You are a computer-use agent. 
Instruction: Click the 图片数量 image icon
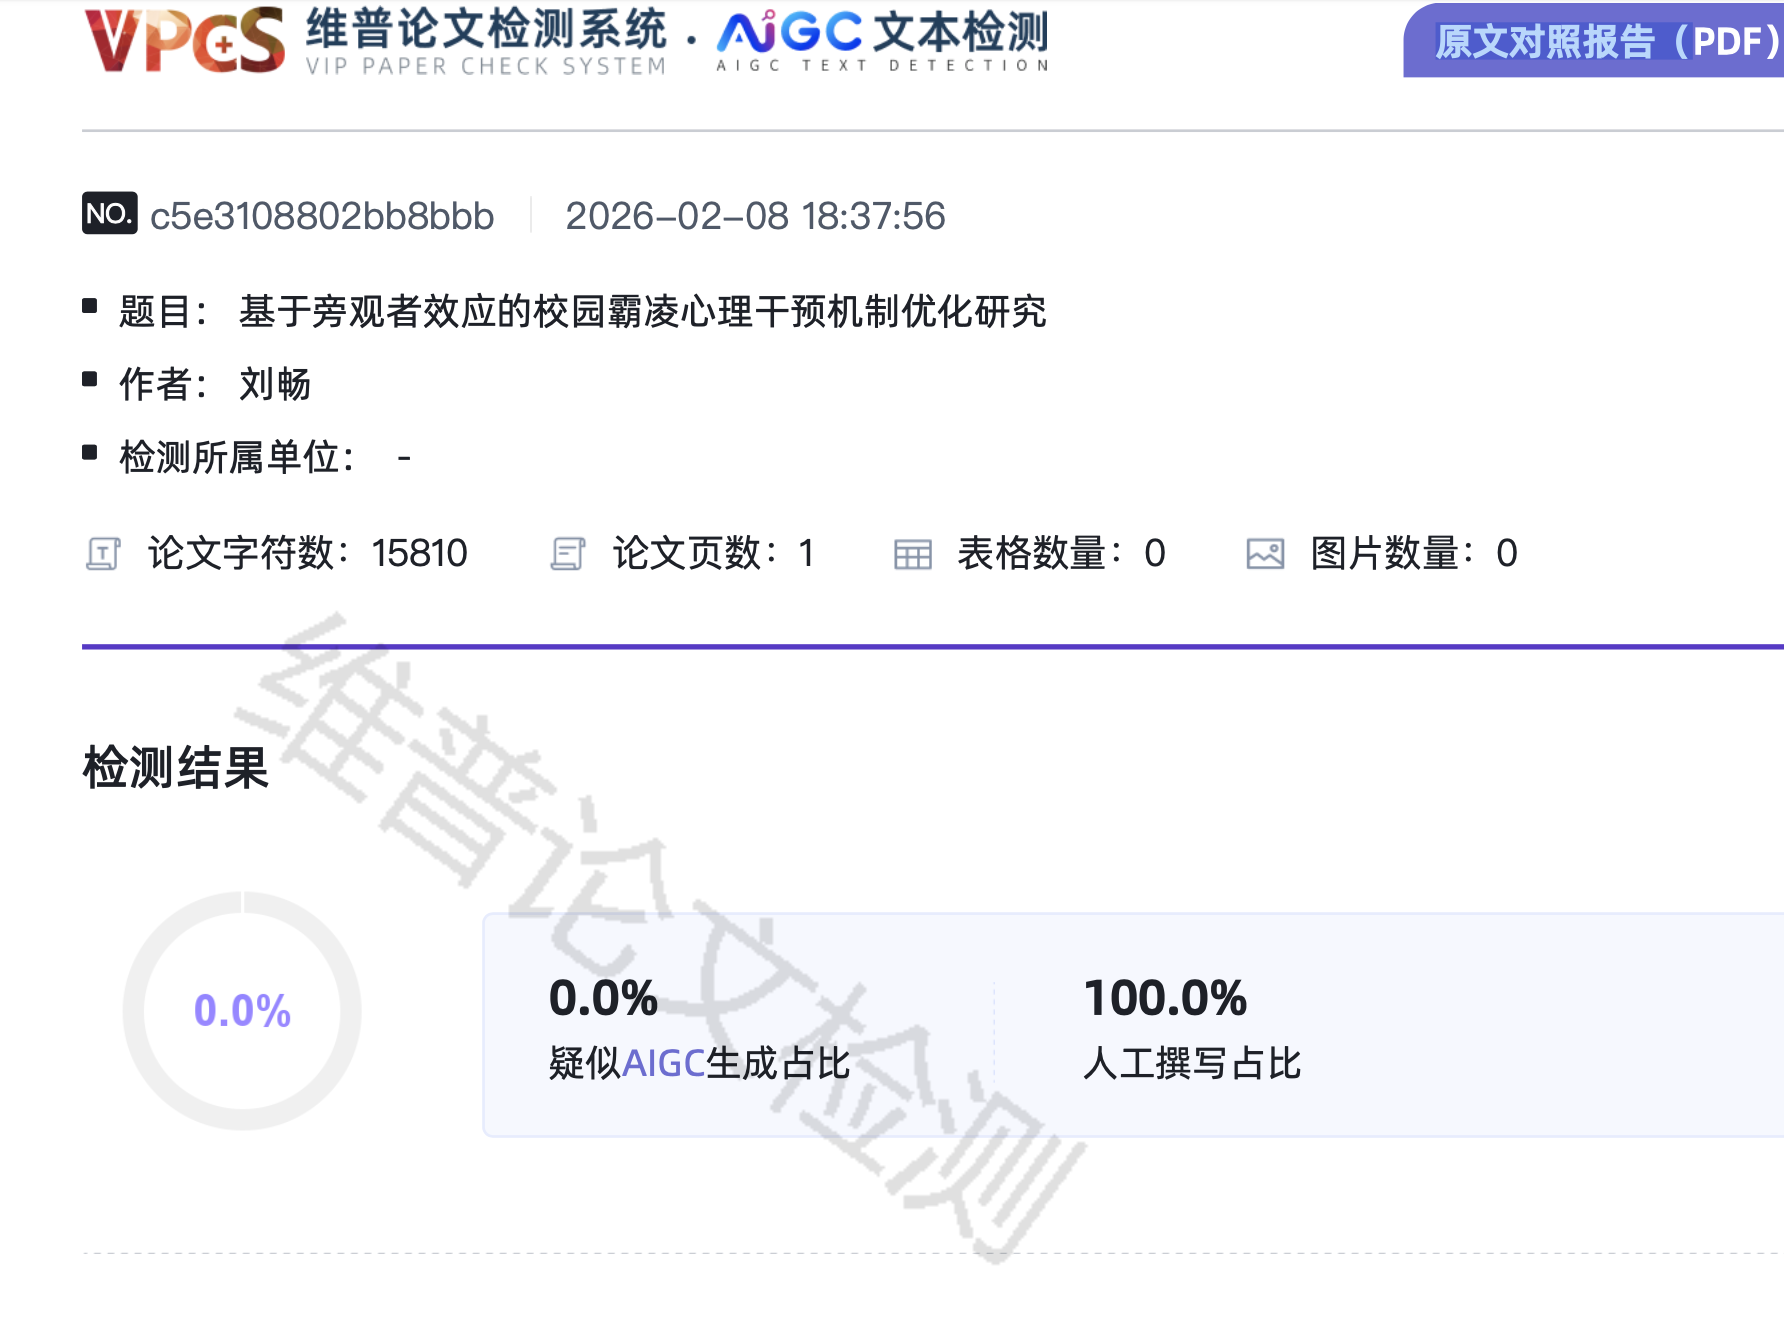pos(1263,553)
